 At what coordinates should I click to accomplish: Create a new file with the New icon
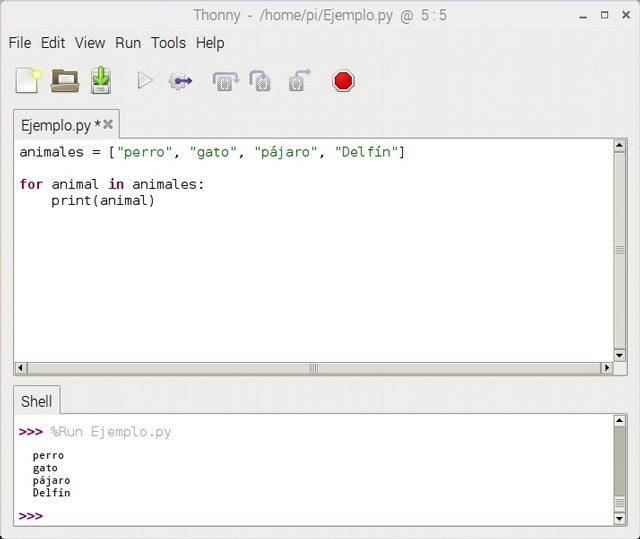[x=28, y=81]
